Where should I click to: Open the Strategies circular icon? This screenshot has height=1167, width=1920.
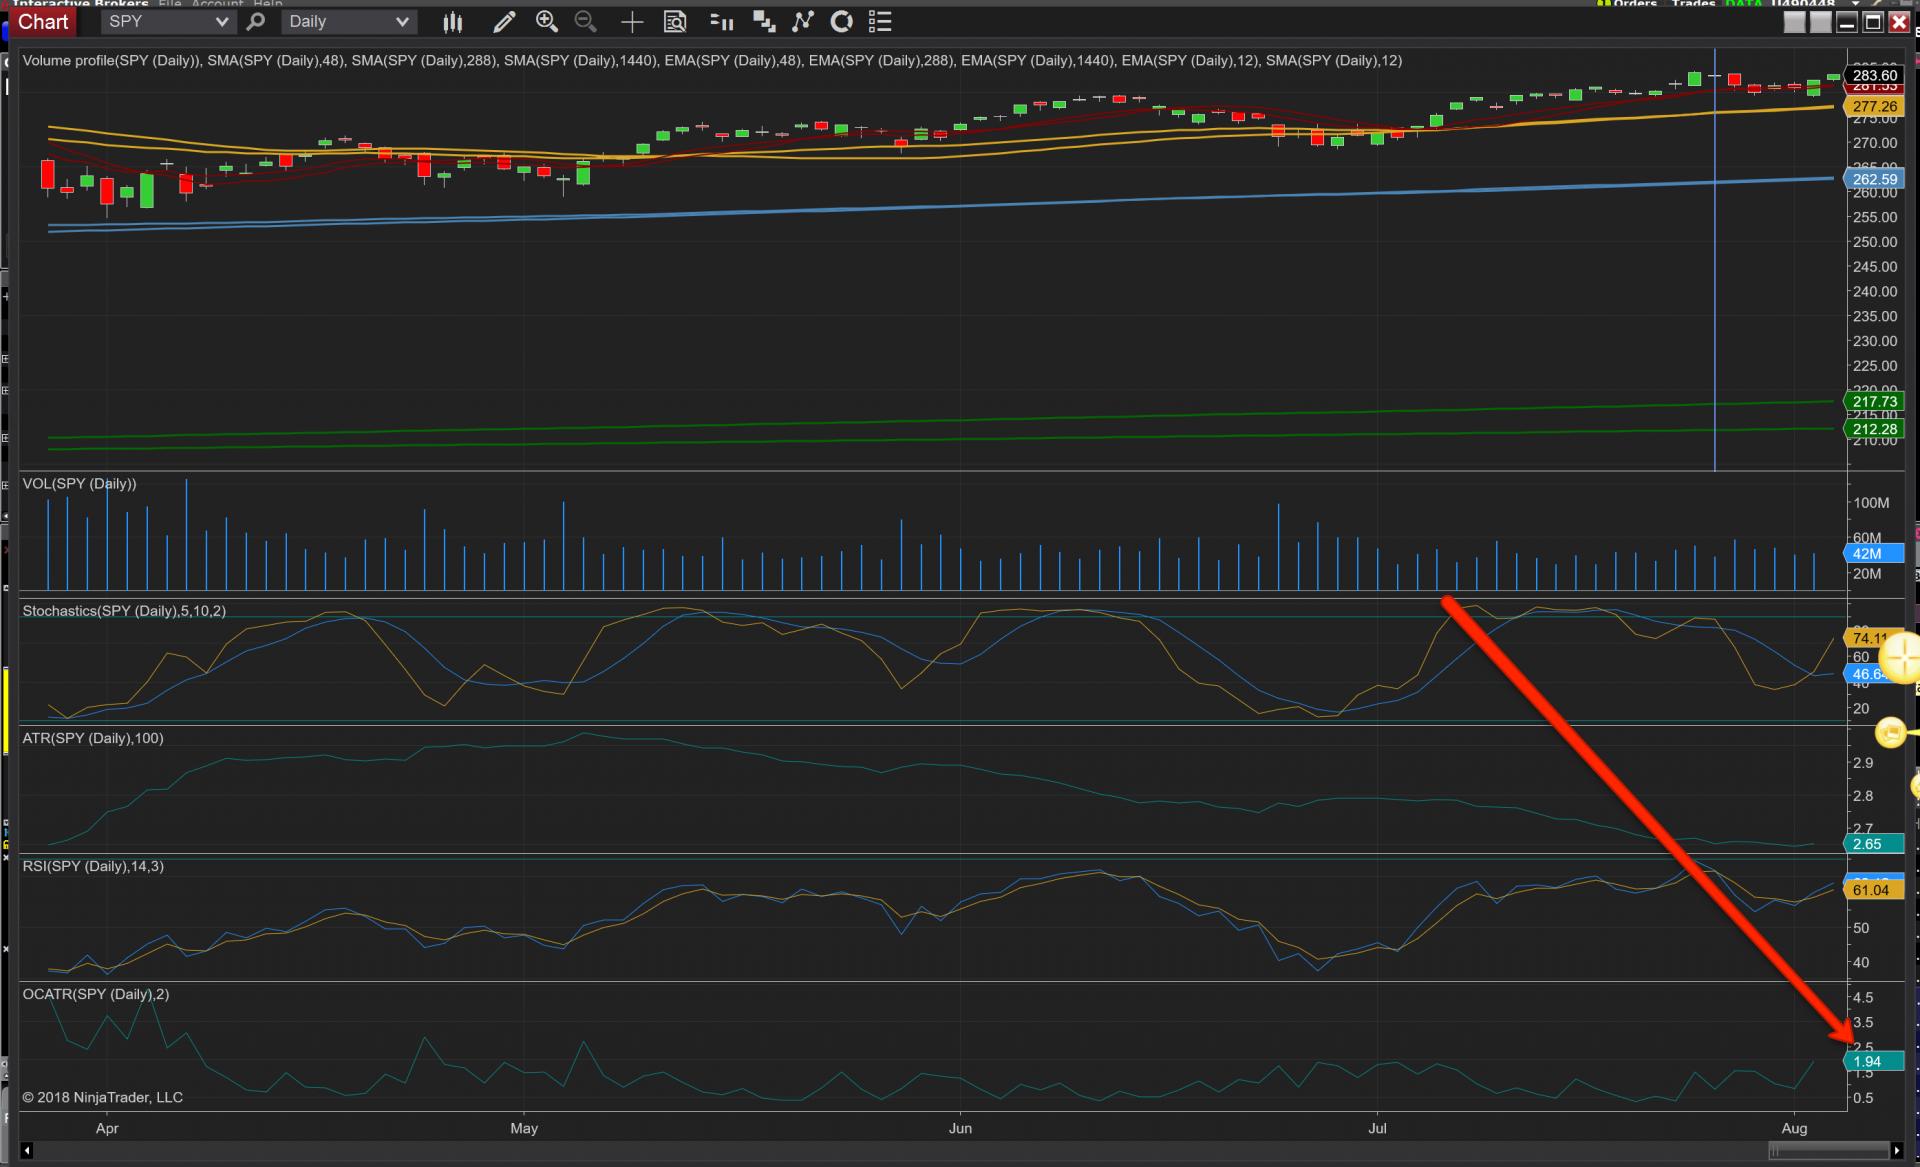tap(842, 22)
